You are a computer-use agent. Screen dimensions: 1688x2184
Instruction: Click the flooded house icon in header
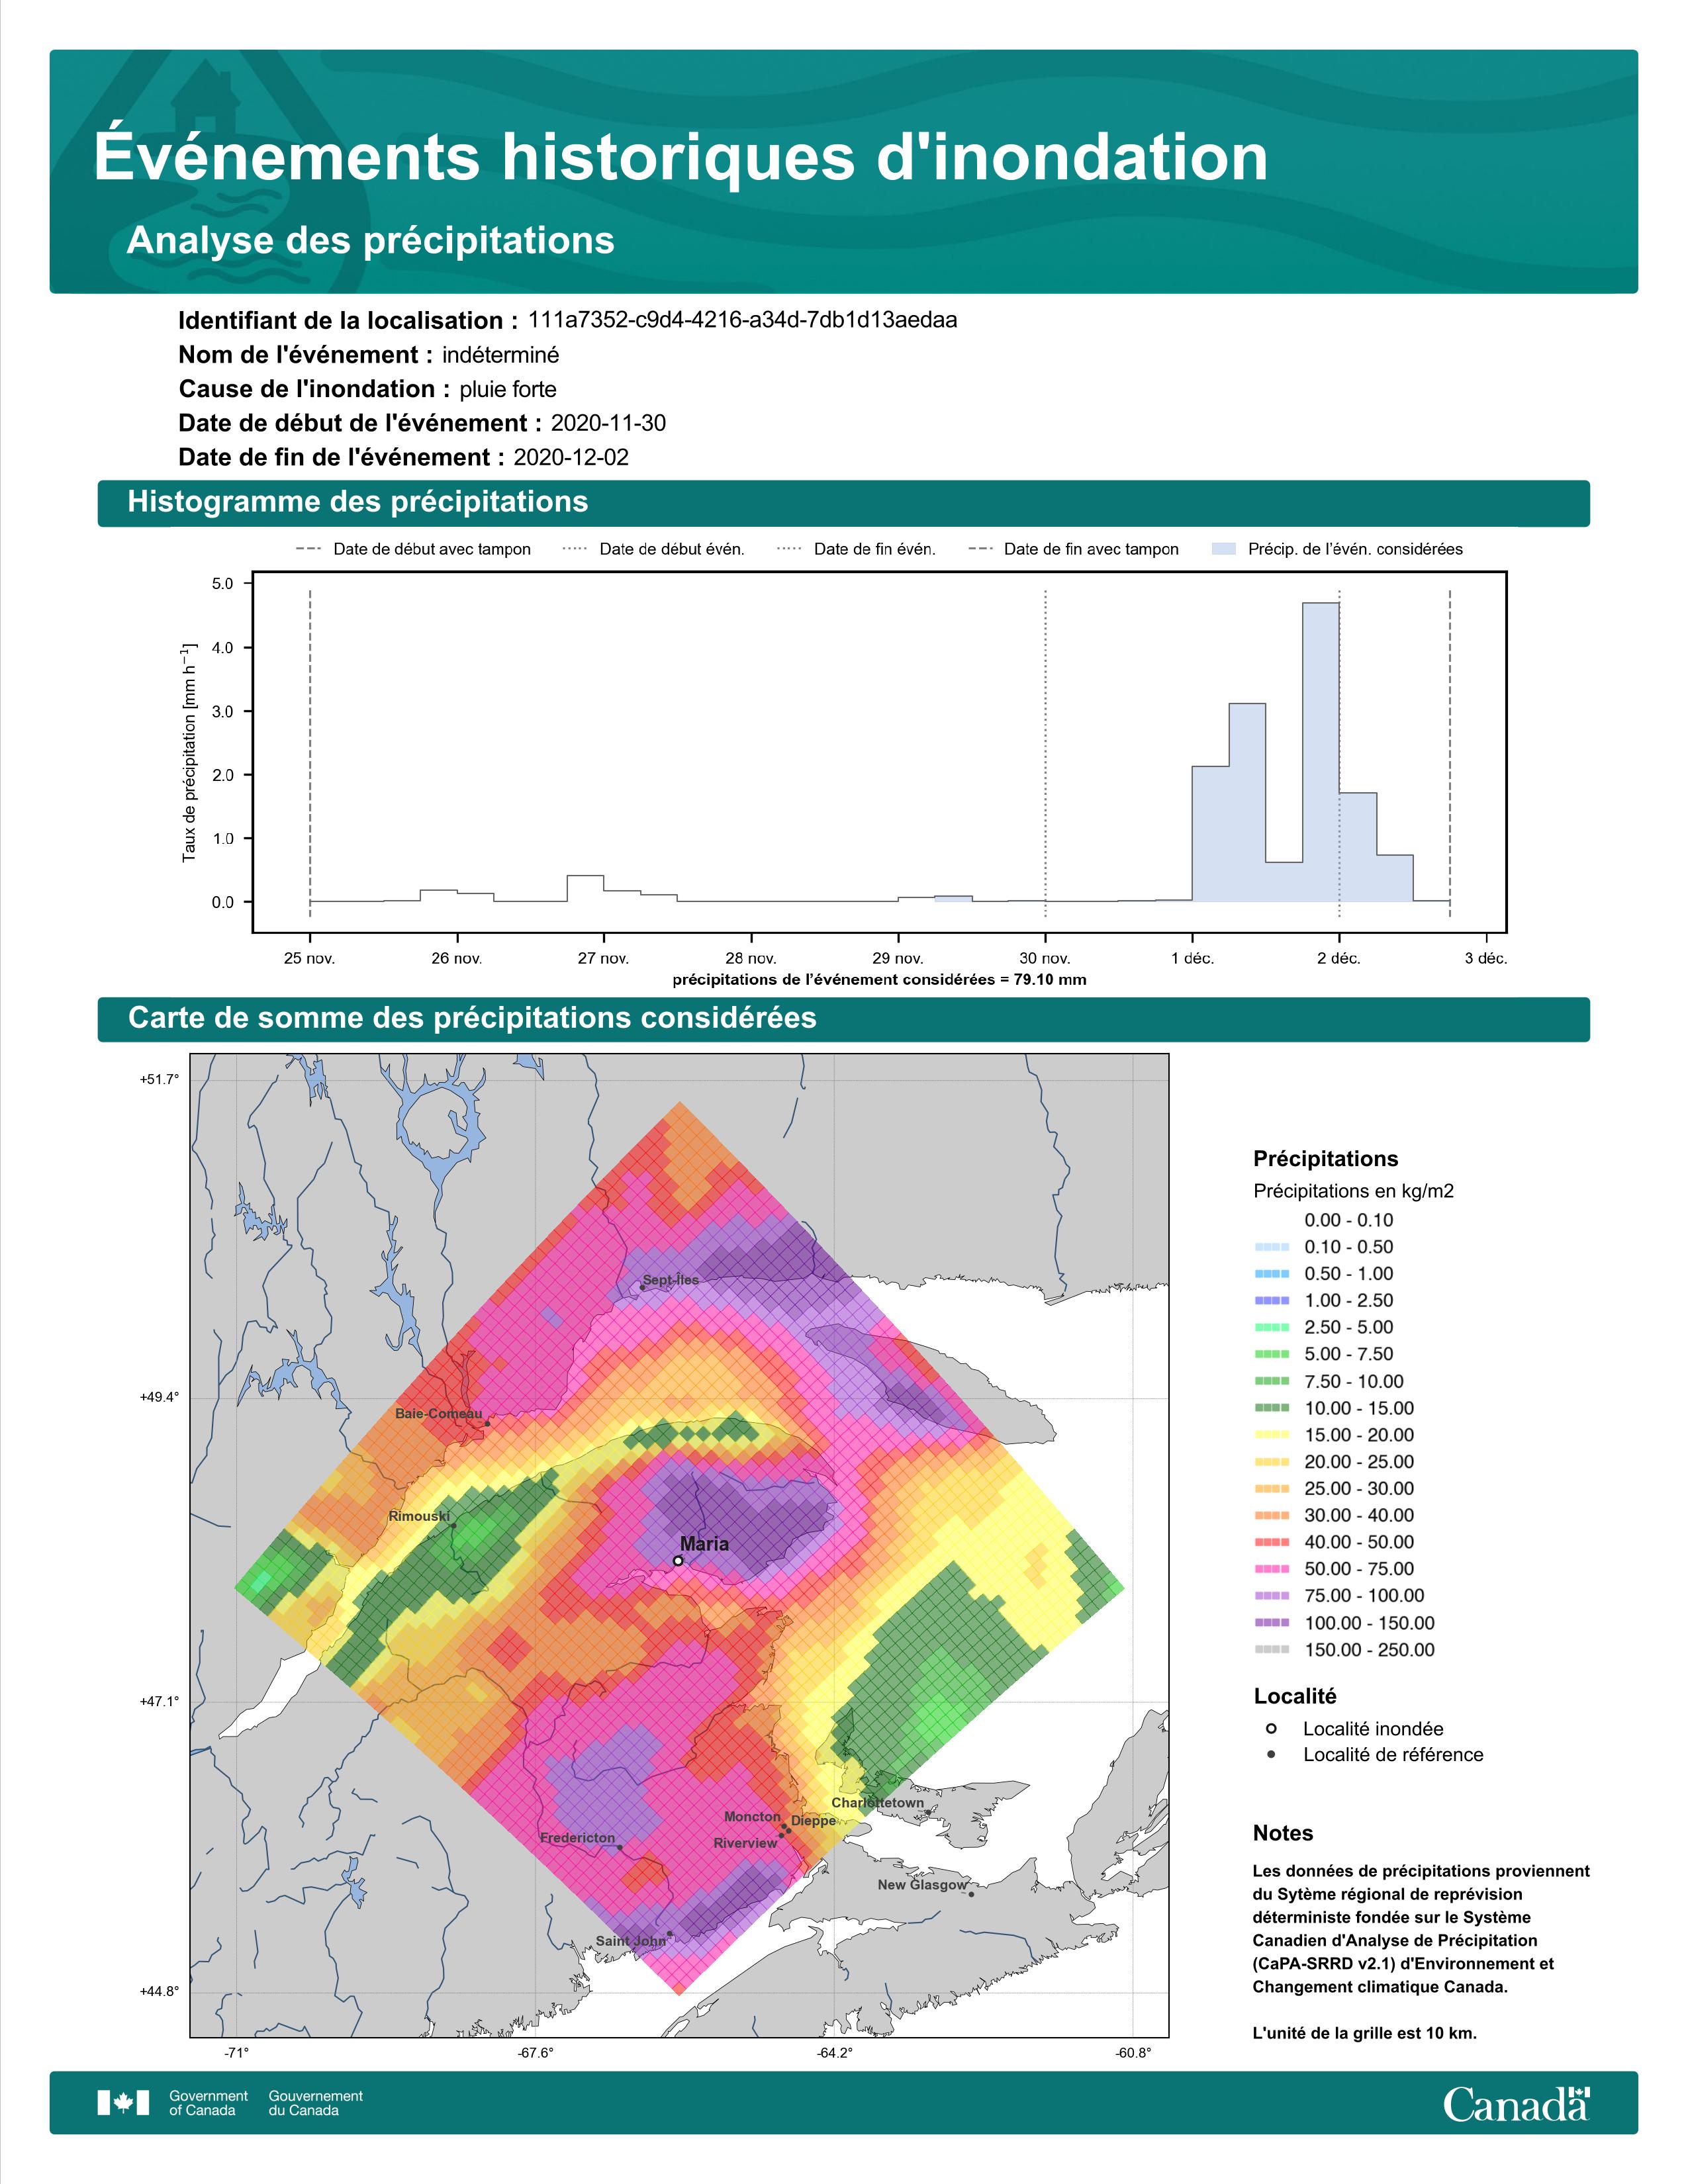pos(205,98)
